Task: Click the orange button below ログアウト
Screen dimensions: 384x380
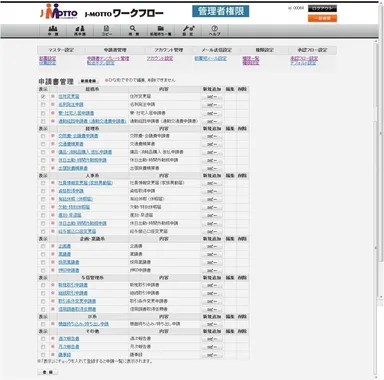Action: pyautogui.click(x=322, y=18)
